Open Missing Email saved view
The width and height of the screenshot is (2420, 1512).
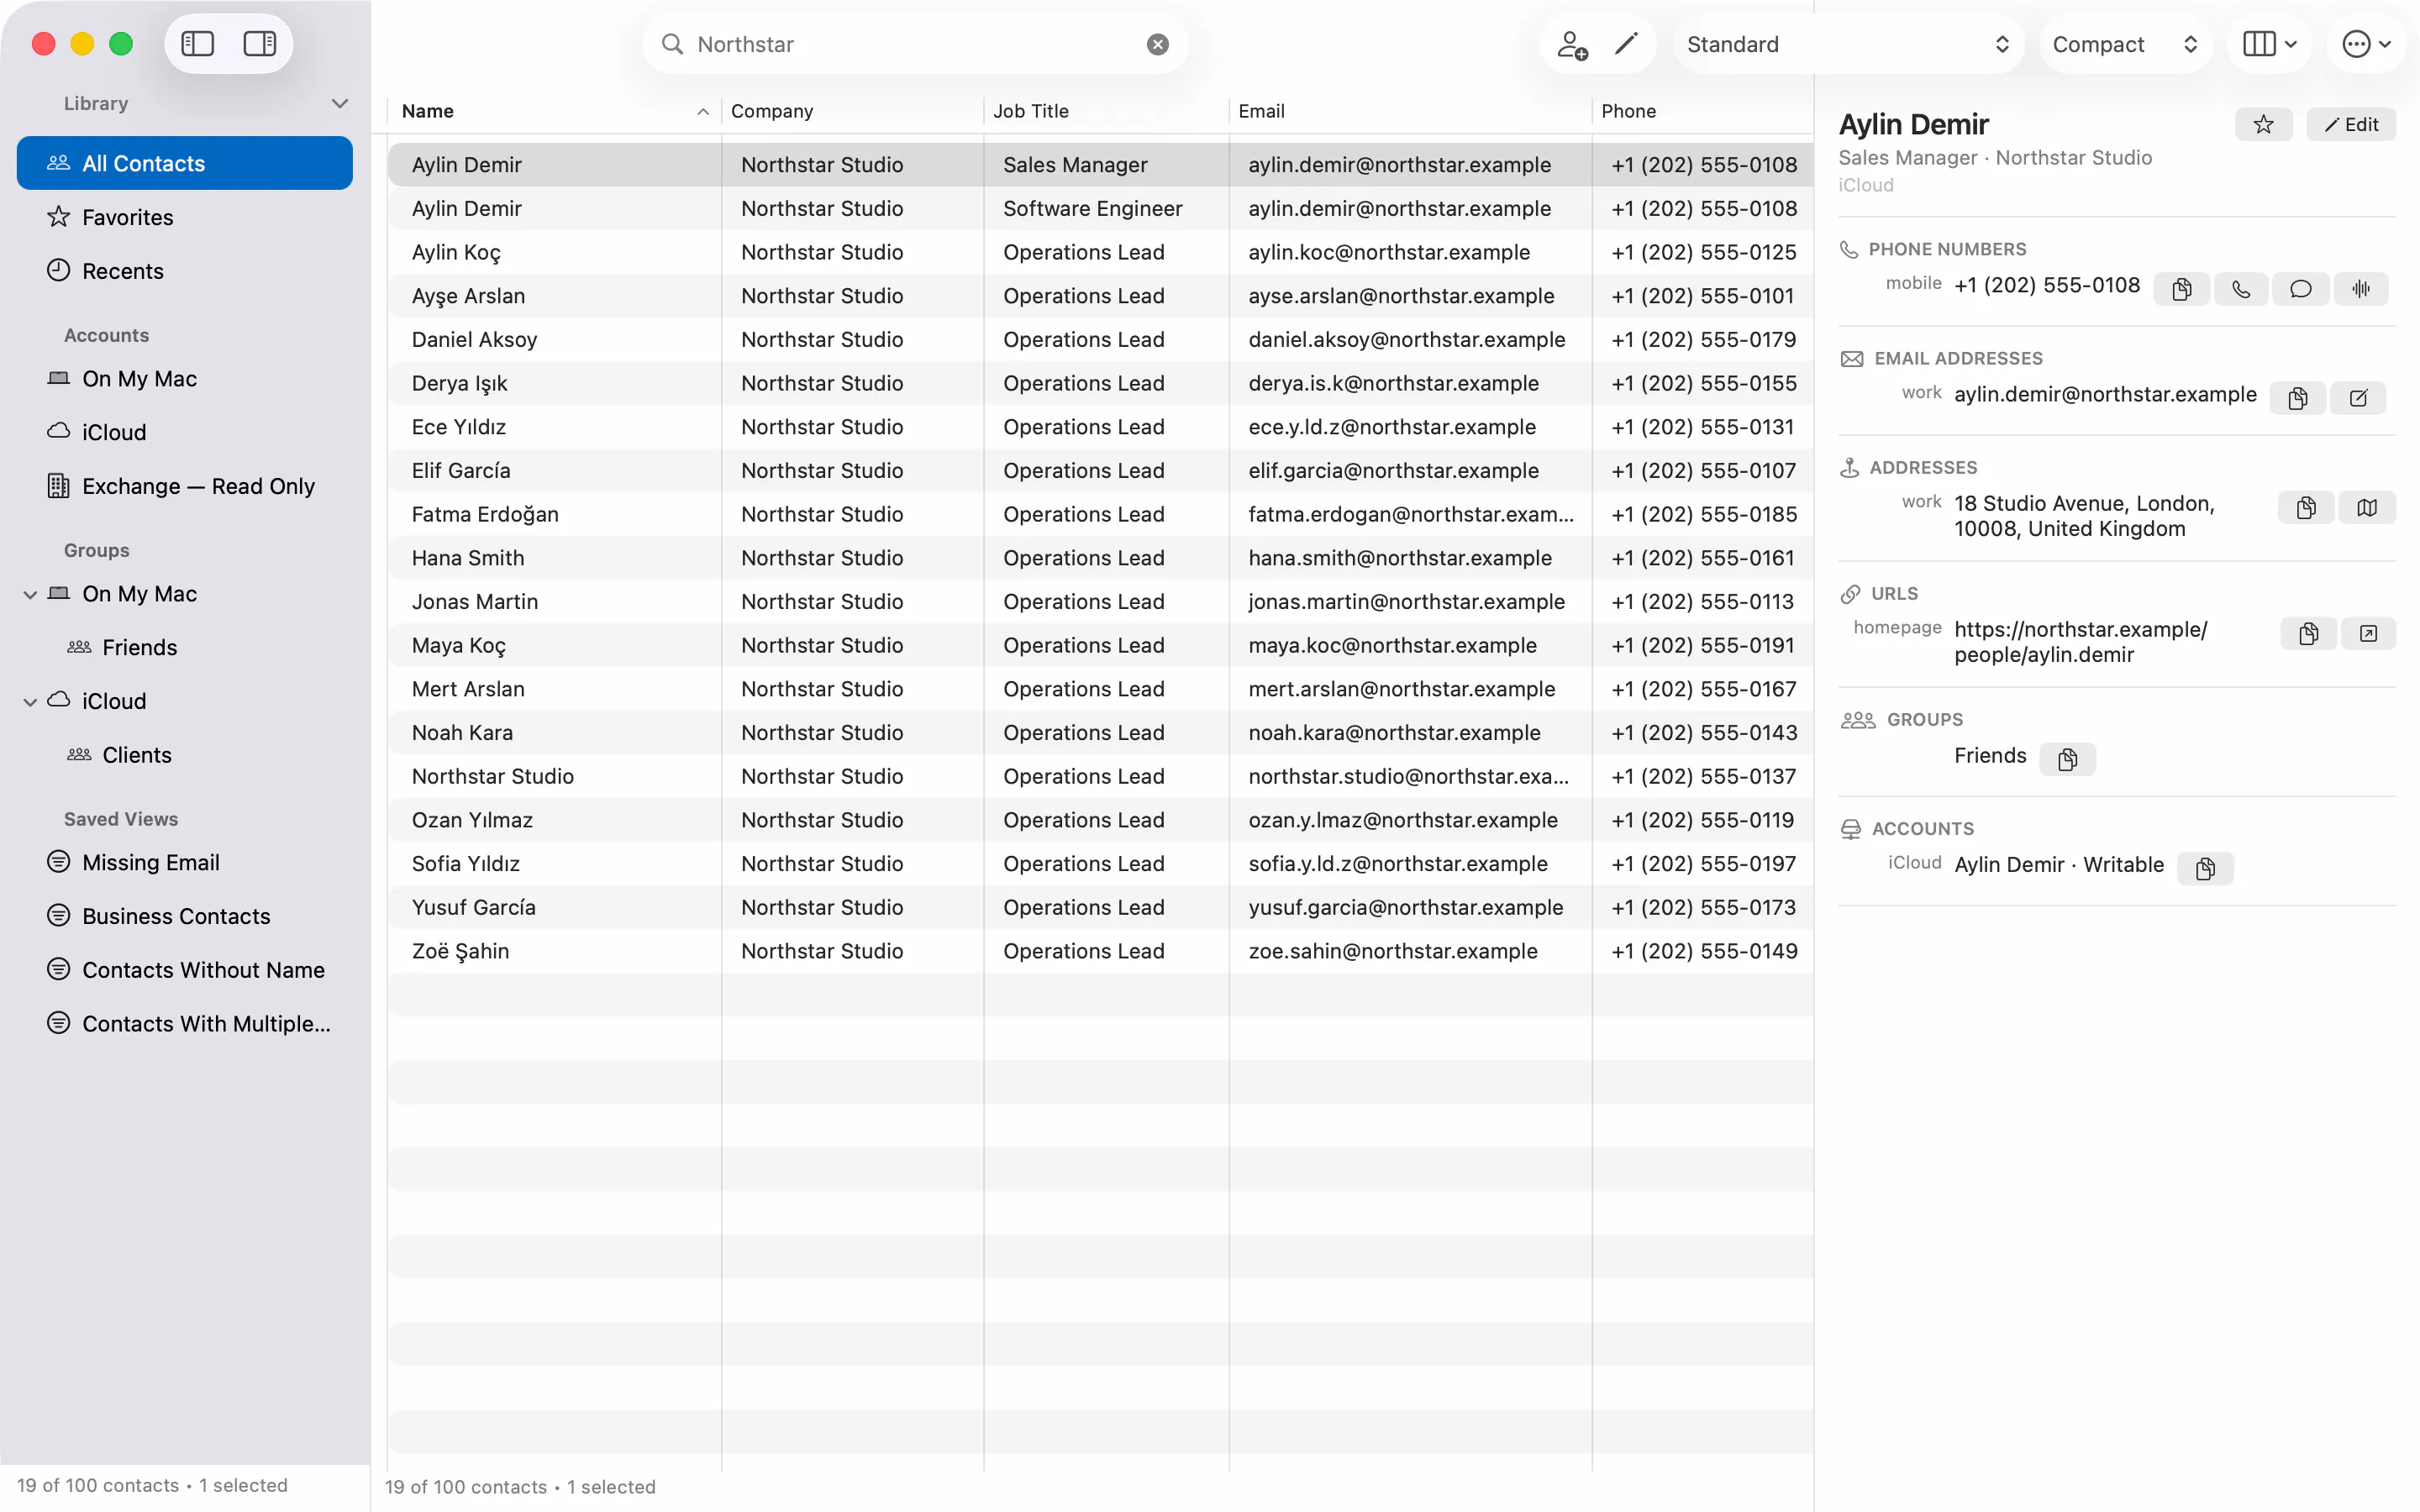185,862
